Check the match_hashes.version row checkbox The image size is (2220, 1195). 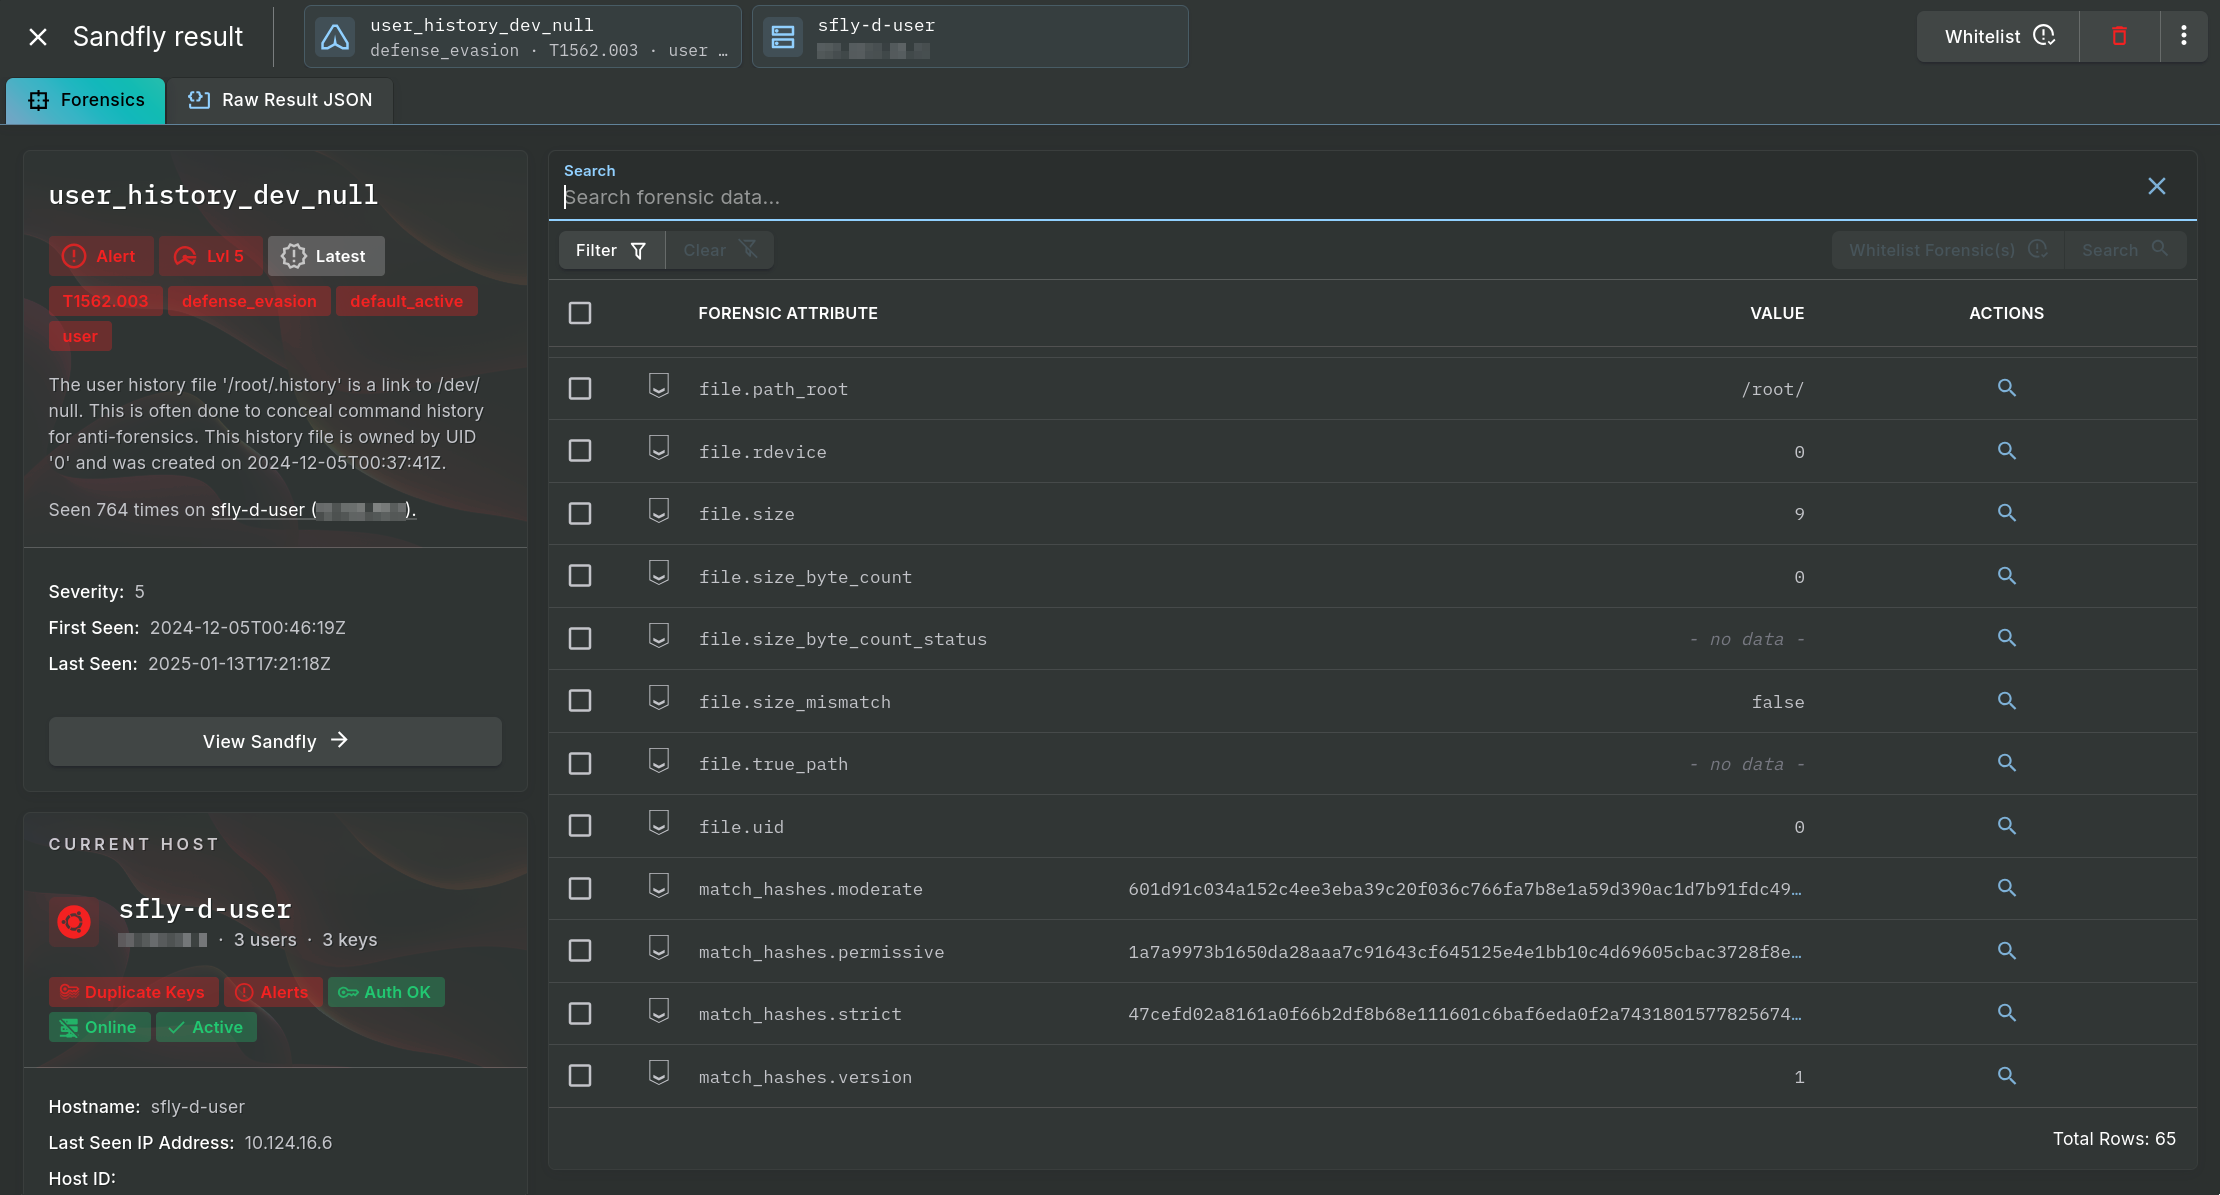580,1076
